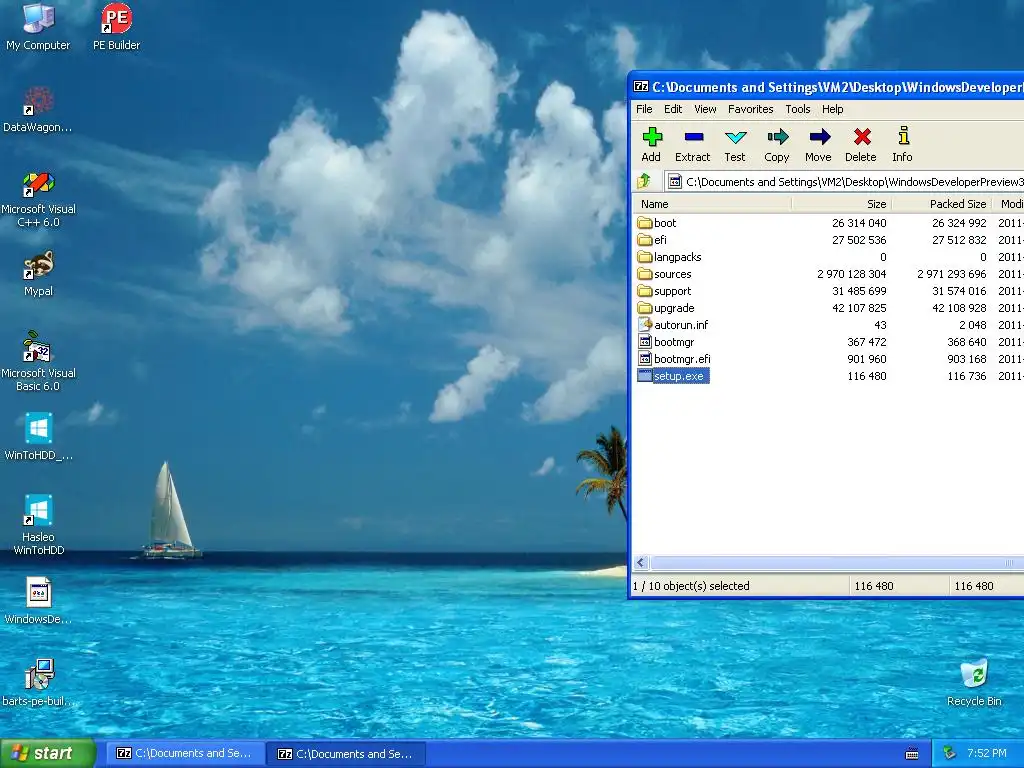Select the Mypal browser shortcut
The image size is (1024, 768).
click(38, 274)
